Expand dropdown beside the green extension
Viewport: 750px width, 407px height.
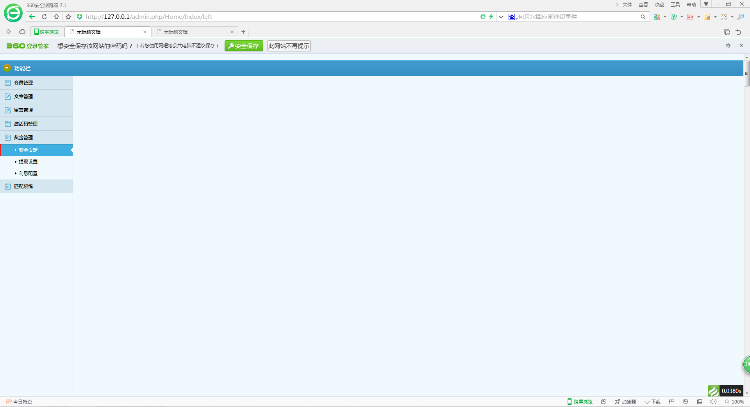(x=682, y=17)
